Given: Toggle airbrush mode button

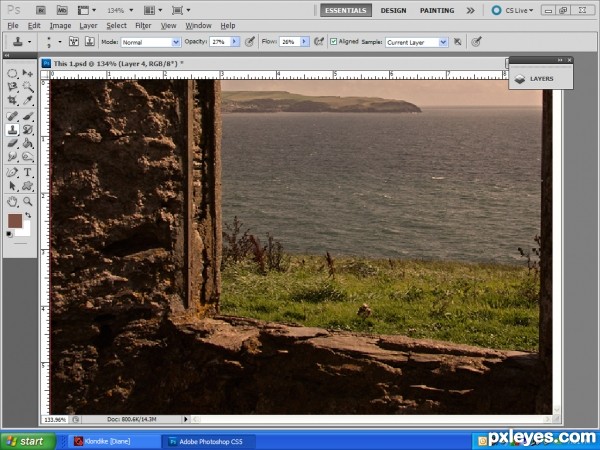Looking at the screenshot, I should tap(318, 42).
